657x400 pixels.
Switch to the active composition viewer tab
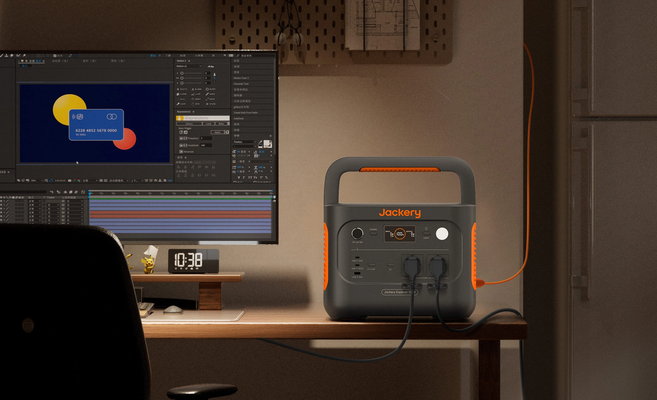click(x=32, y=61)
